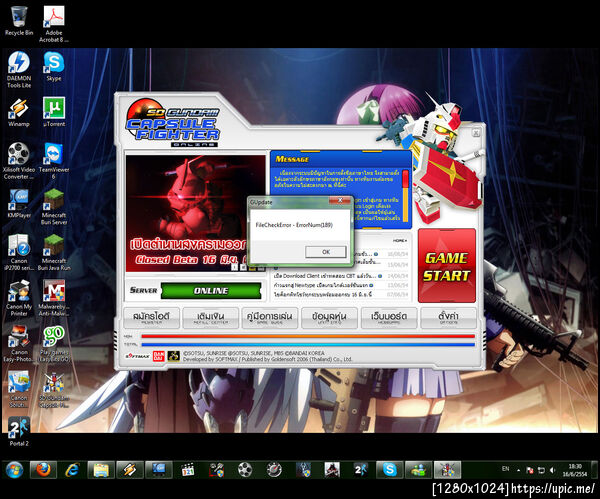This screenshot has width=600, height=499.
Task: Start the game with GAME START
Action: [447, 266]
